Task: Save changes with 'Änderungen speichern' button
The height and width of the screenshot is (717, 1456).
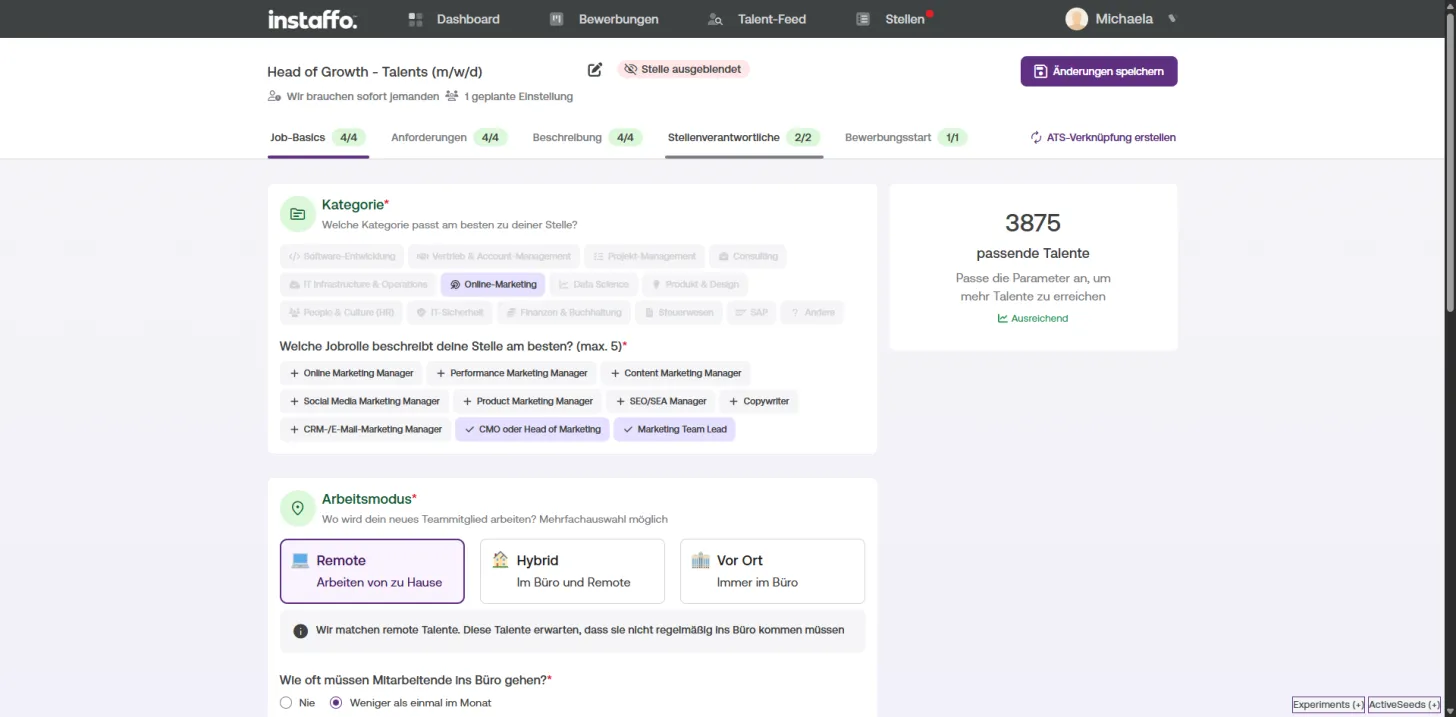Action: [x=1099, y=71]
